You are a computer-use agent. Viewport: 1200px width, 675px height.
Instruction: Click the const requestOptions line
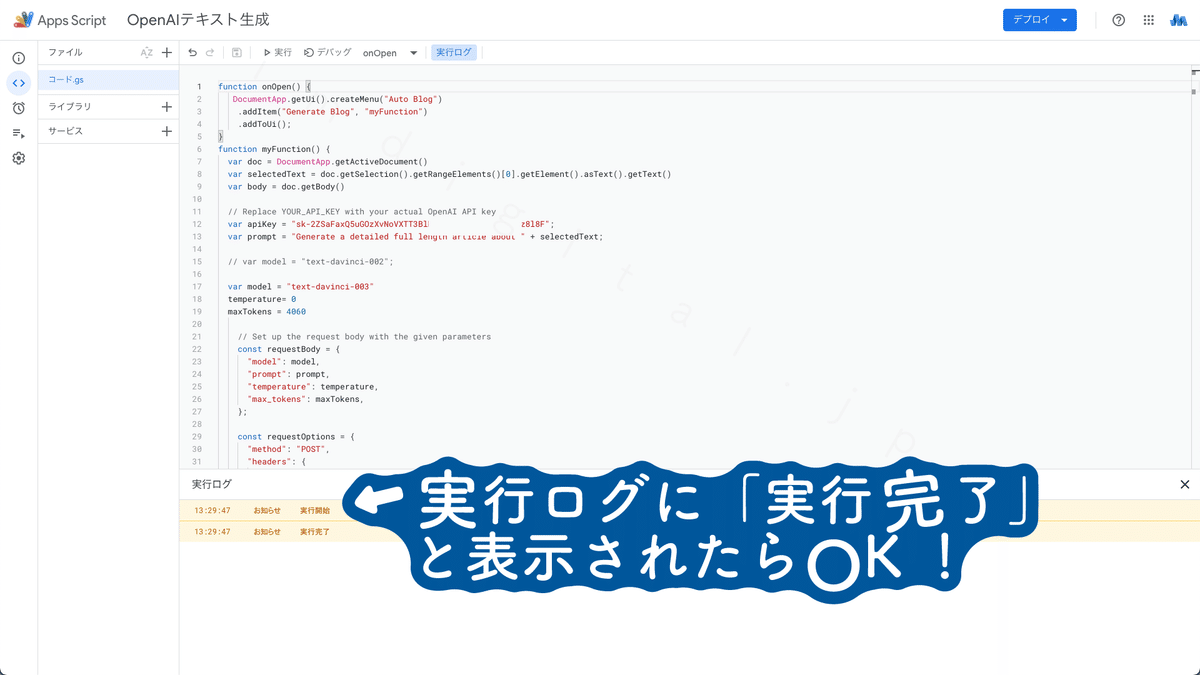[296, 437]
